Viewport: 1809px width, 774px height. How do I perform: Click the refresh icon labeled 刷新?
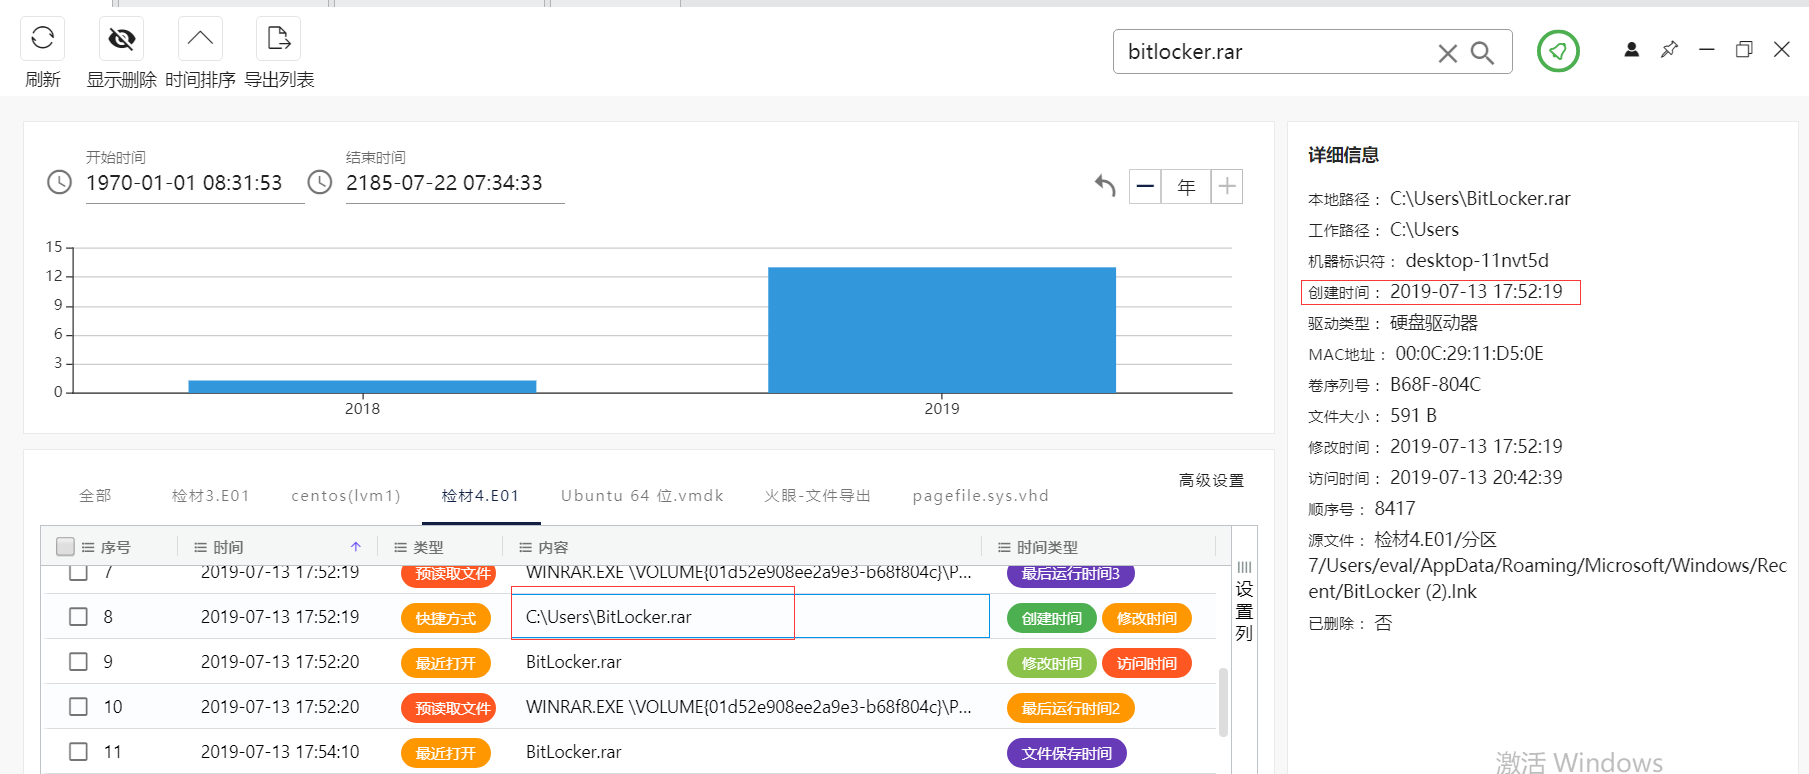pyautogui.click(x=42, y=38)
